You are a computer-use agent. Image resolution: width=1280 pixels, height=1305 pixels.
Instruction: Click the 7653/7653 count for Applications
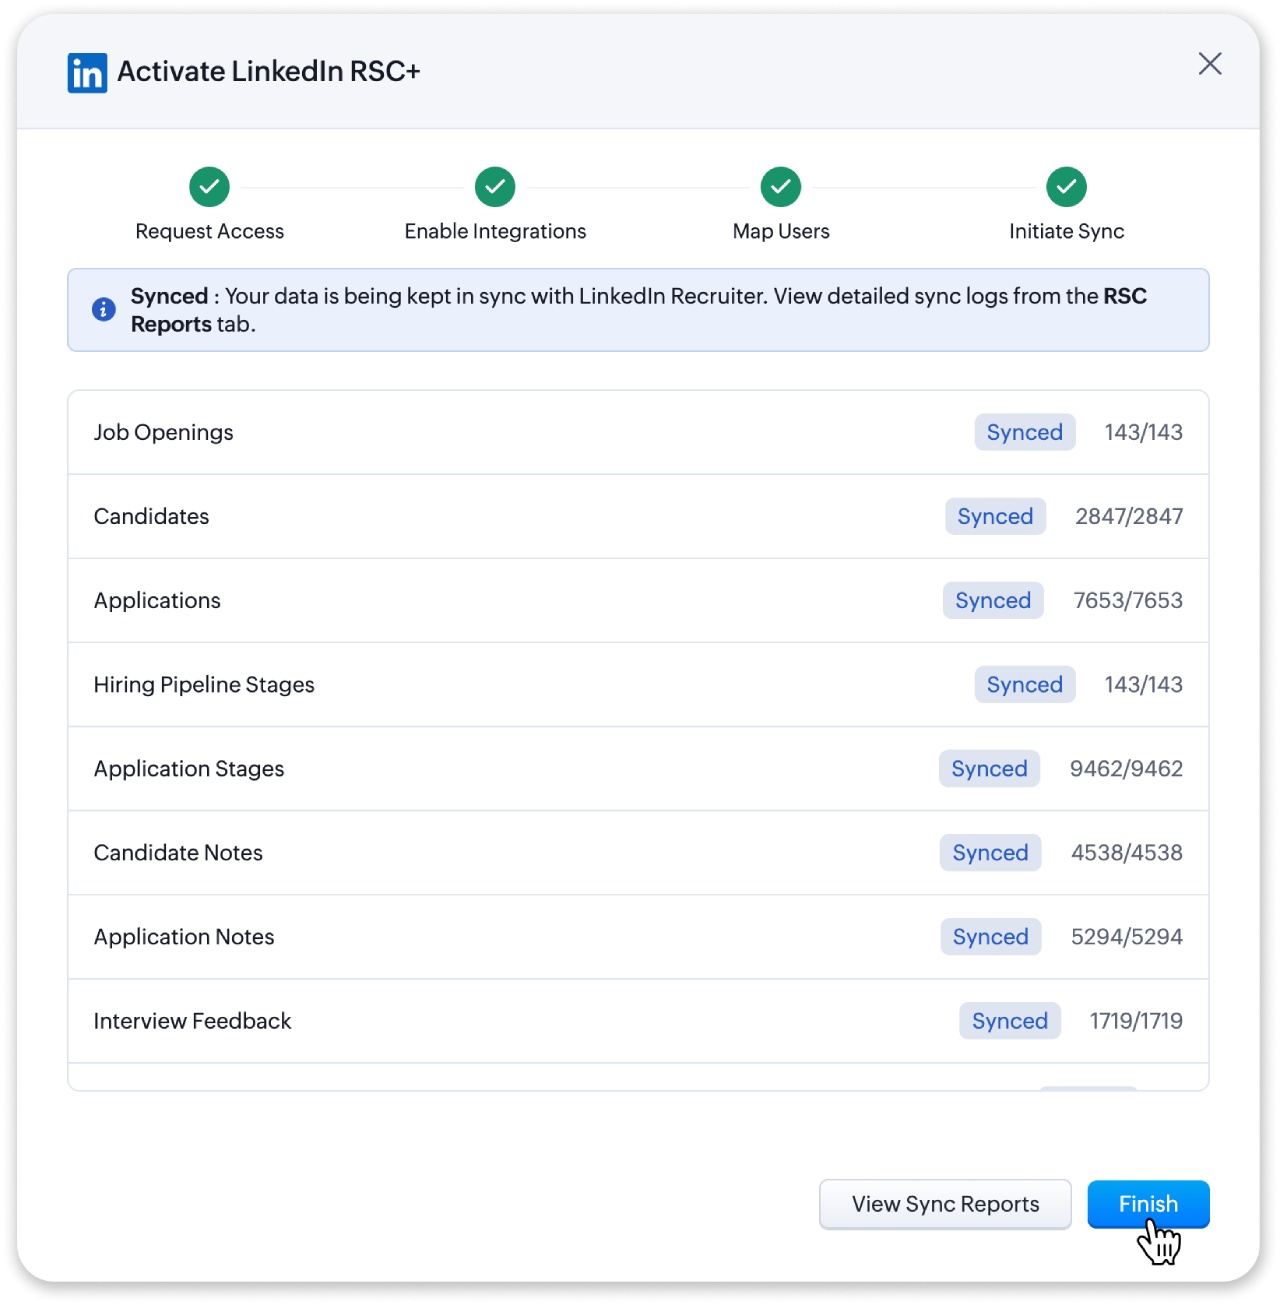click(x=1128, y=600)
